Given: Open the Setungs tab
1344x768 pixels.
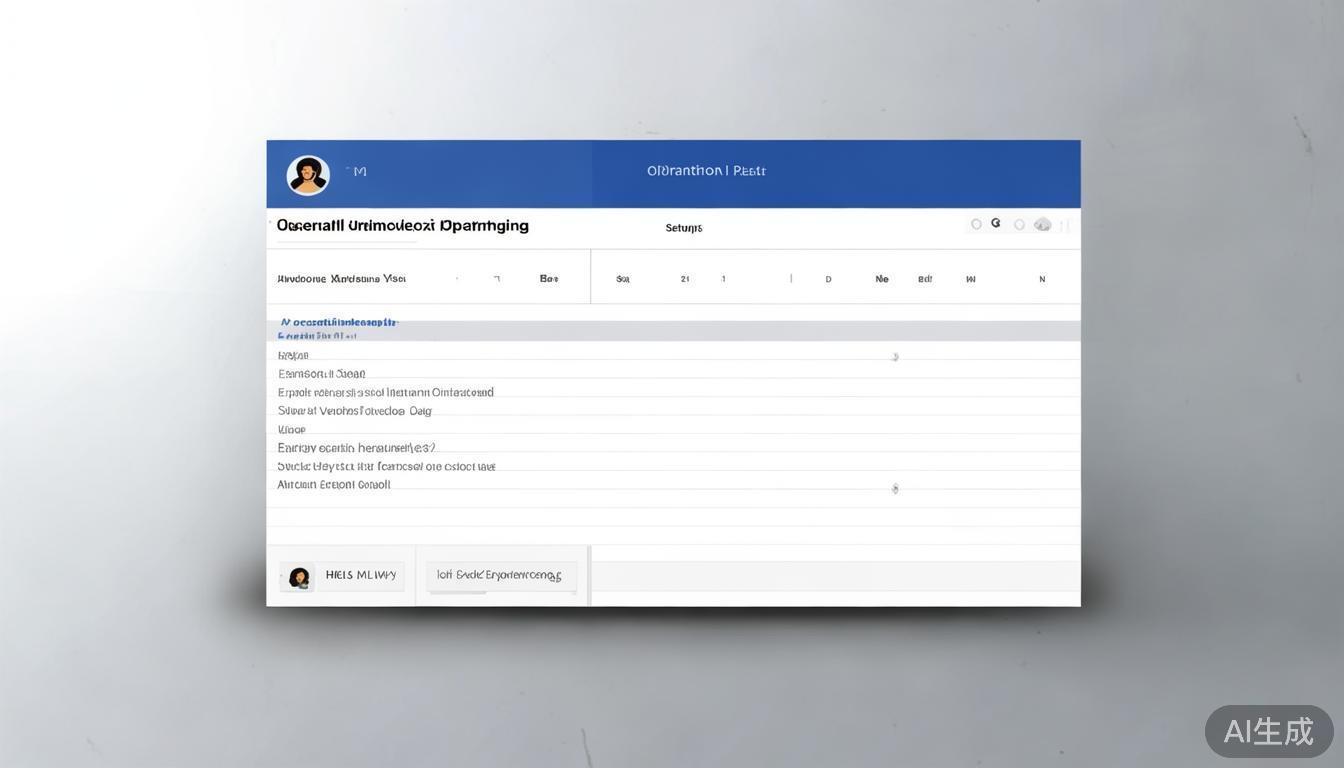Looking at the screenshot, I should click(x=684, y=228).
